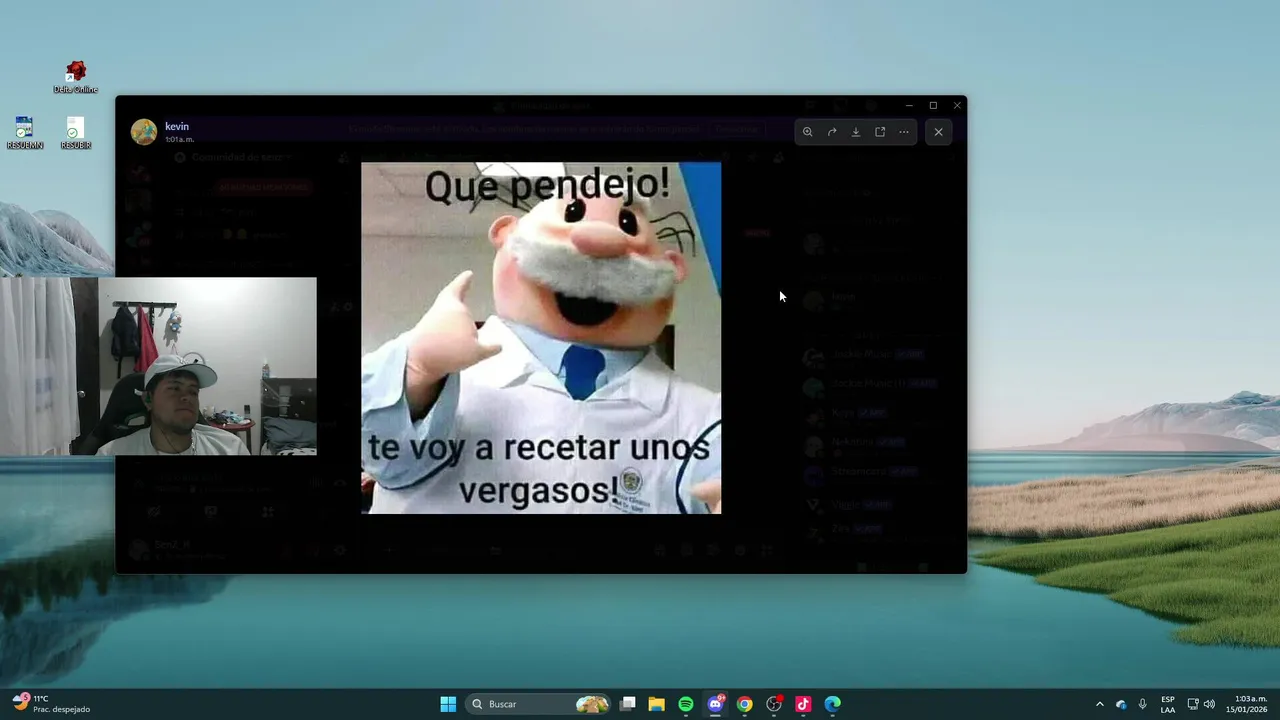Switch the ESP LAA input language
This screenshot has width=1280, height=720.
click(x=1168, y=704)
